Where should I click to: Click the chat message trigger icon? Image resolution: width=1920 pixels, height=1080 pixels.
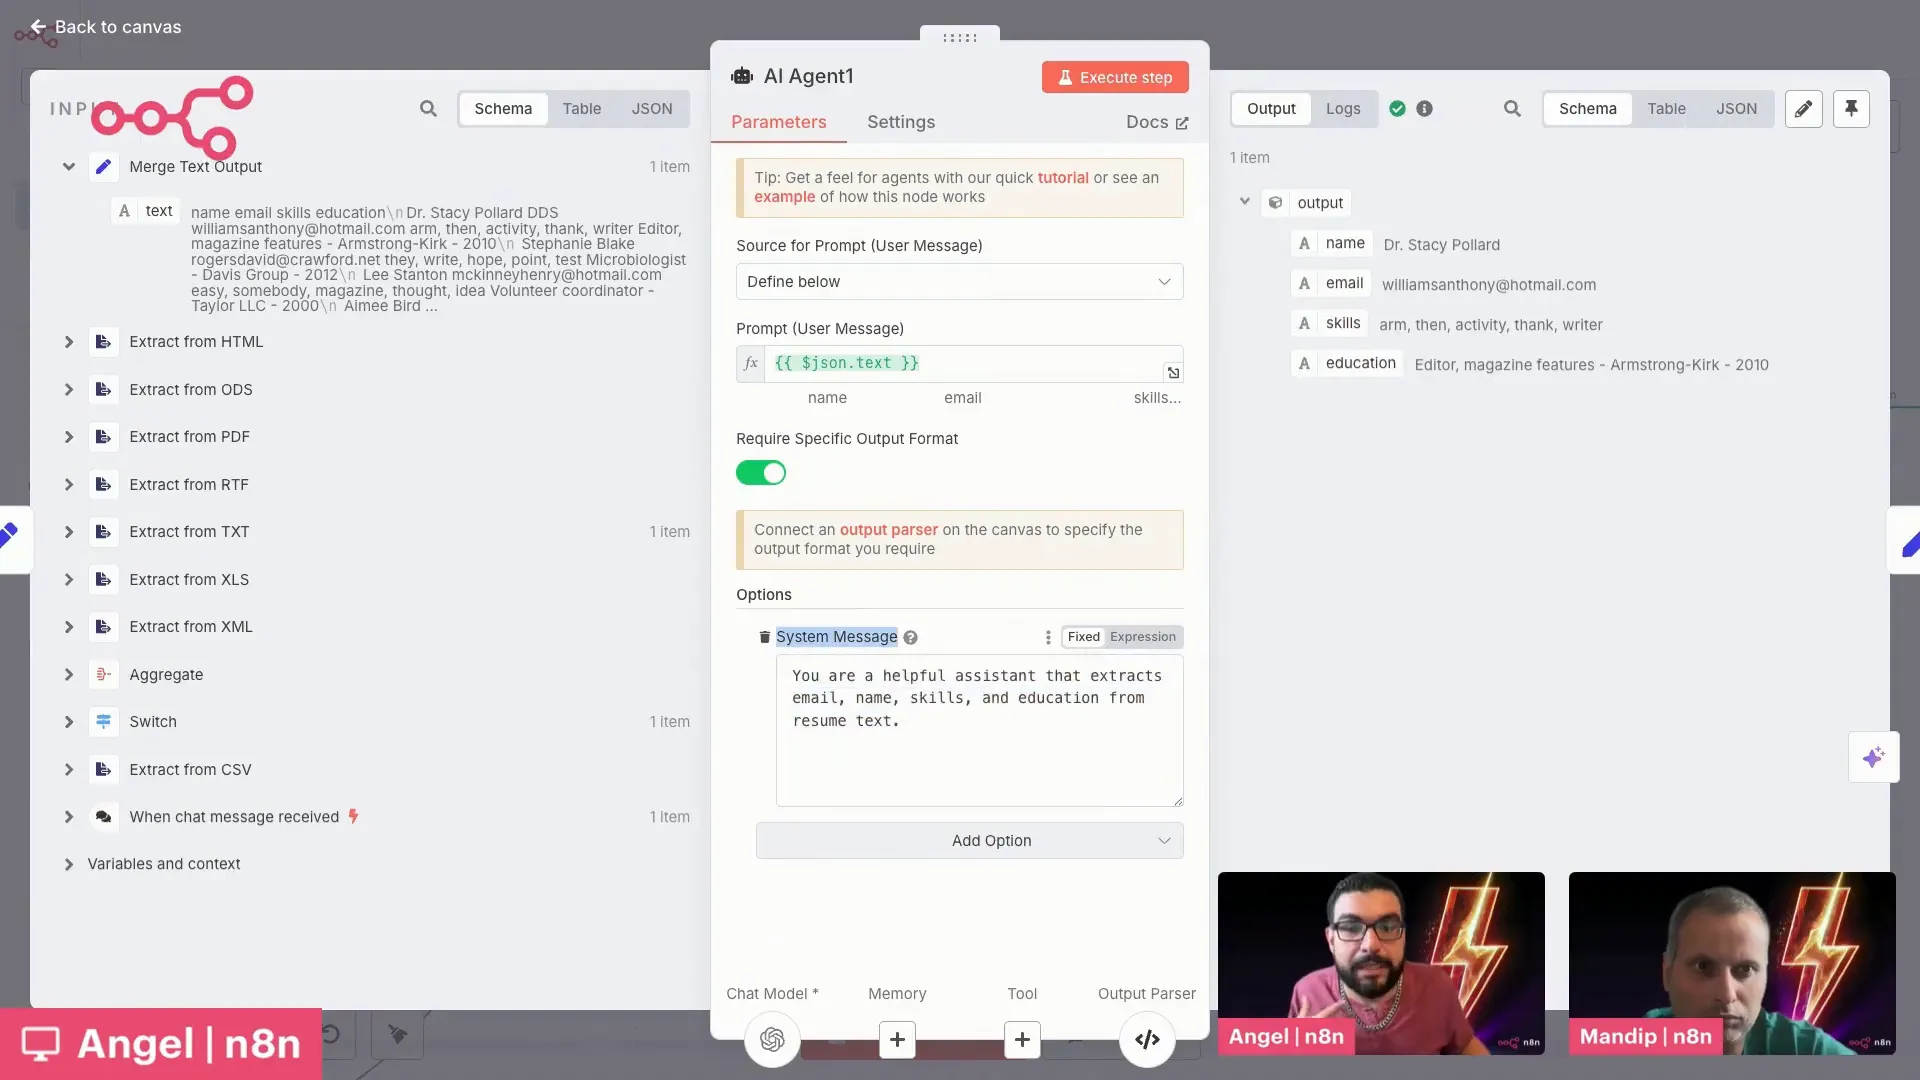tap(103, 817)
